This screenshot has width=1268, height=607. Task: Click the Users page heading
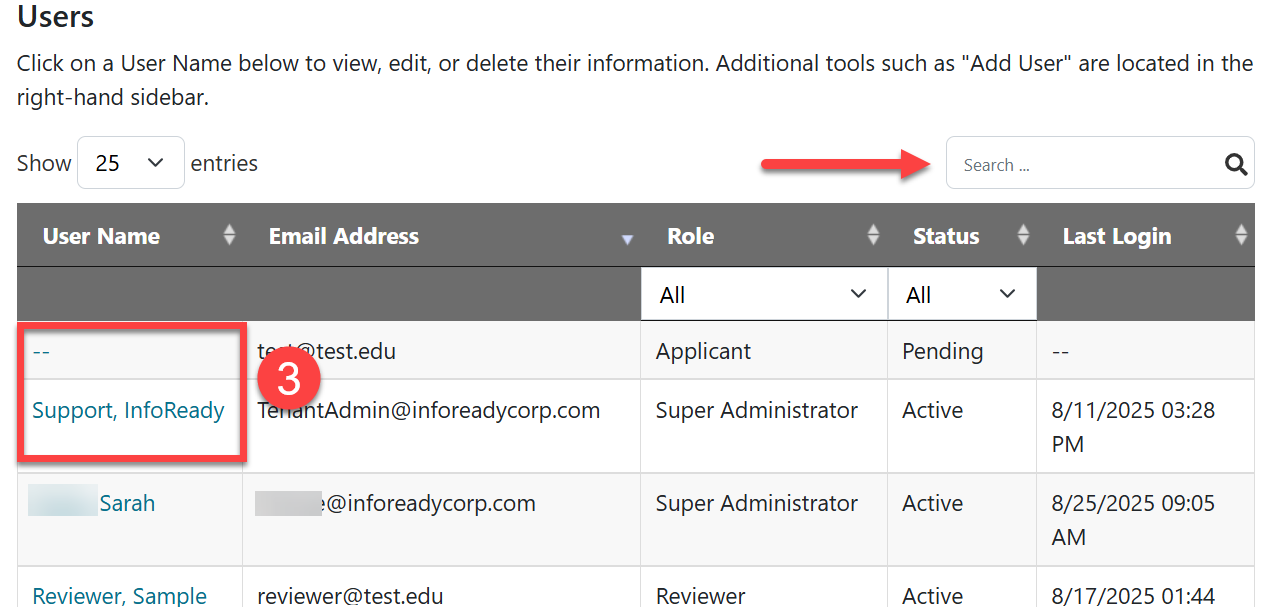pyautogui.click(x=56, y=16)
